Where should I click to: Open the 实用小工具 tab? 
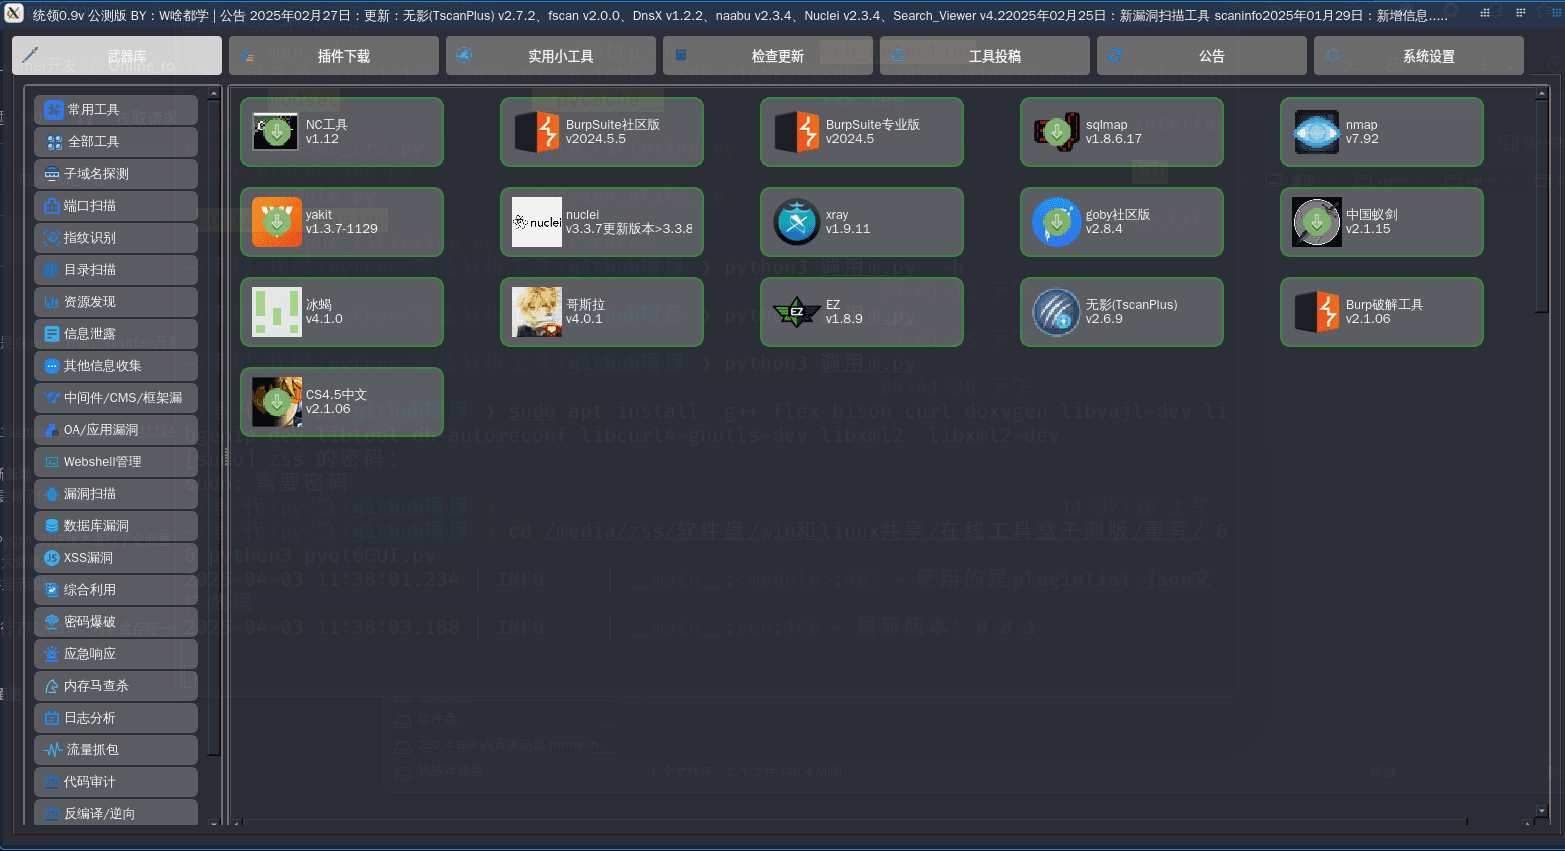[550, 56]
